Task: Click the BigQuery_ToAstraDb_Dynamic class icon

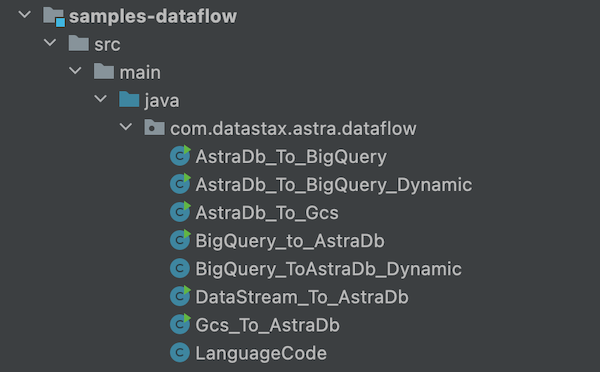Action: tap(180, 268)
